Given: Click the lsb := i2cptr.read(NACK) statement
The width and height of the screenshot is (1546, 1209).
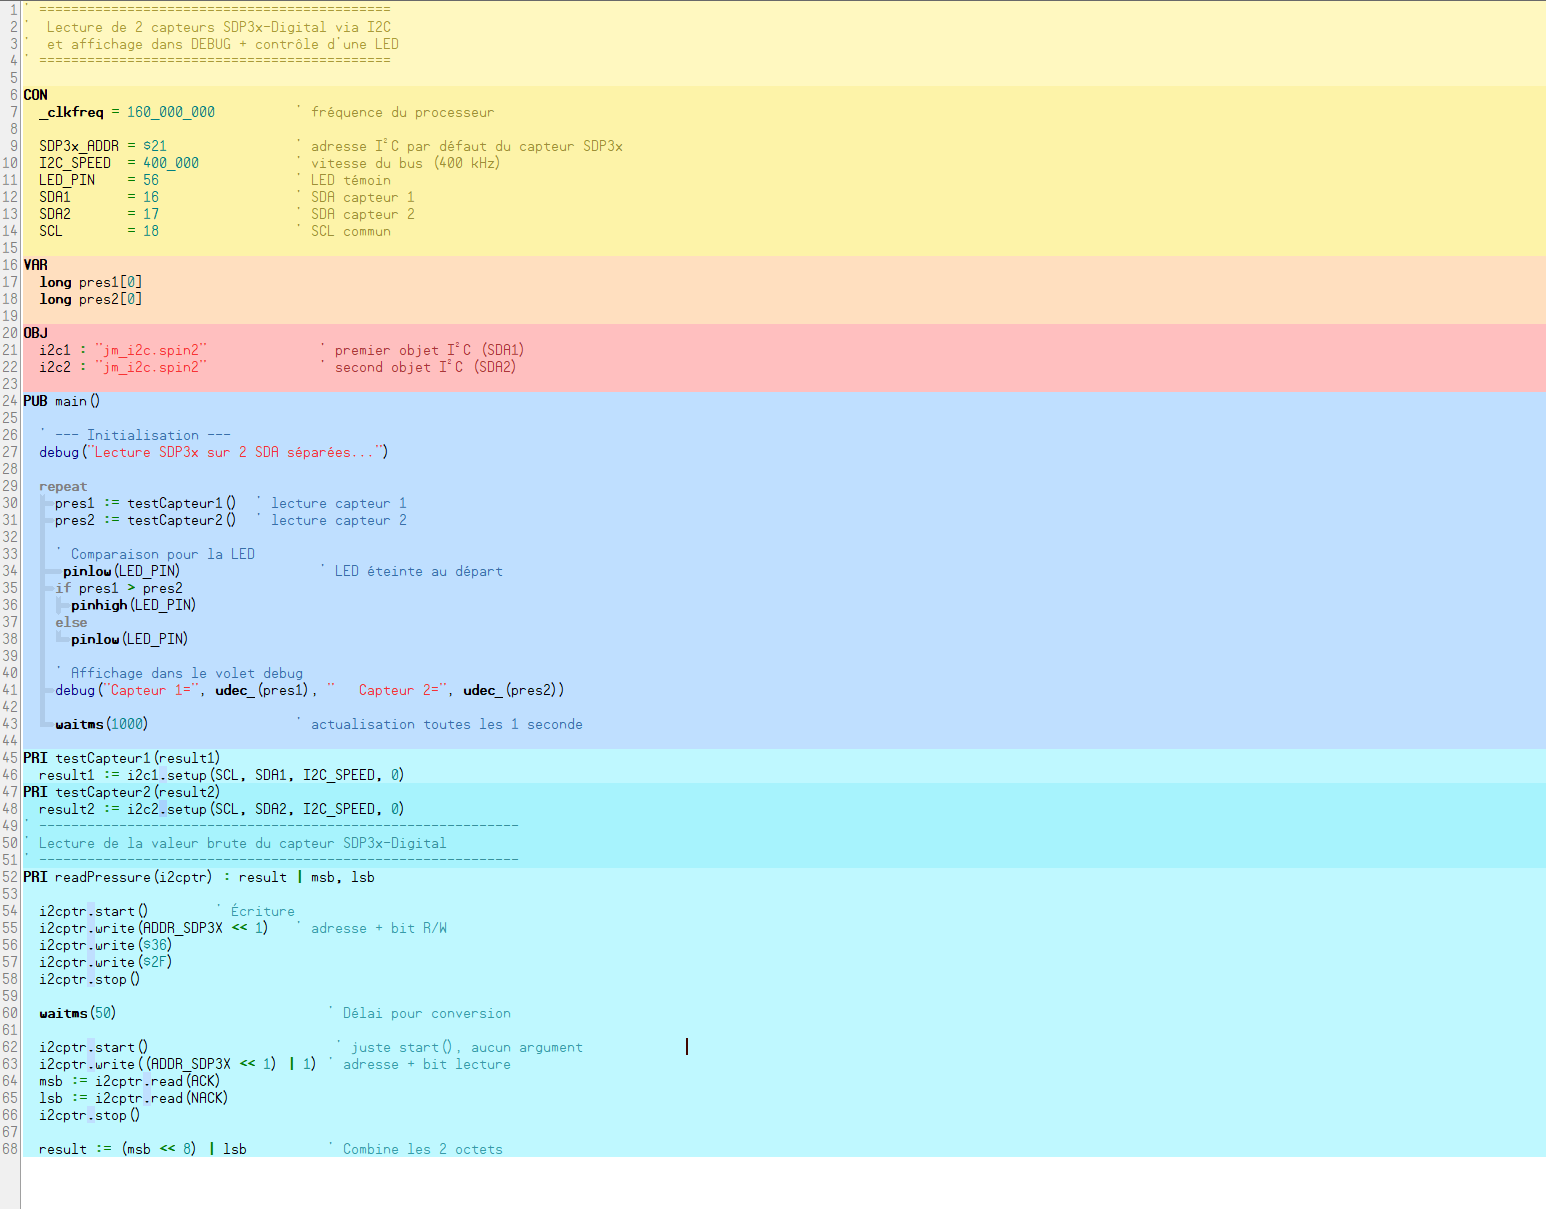Looking at the screenshot, I should coord(133,1098).
